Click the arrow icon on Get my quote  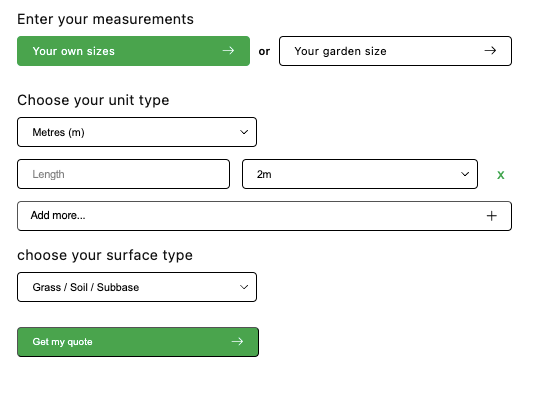237,342
